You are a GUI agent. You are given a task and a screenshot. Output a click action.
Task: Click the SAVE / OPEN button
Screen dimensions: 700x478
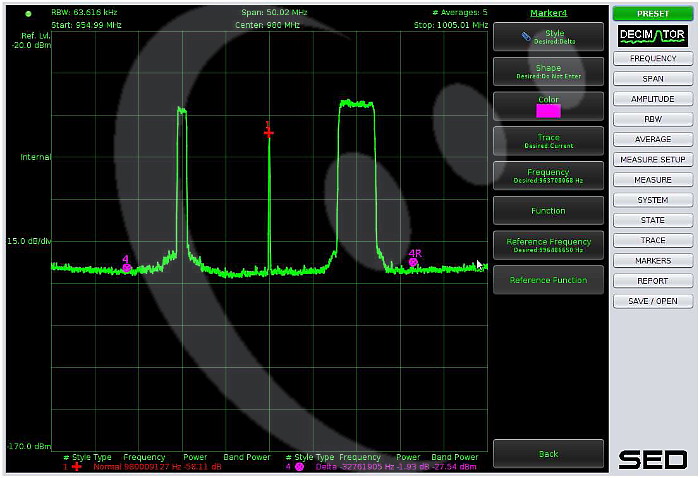(x=652, y=301)
